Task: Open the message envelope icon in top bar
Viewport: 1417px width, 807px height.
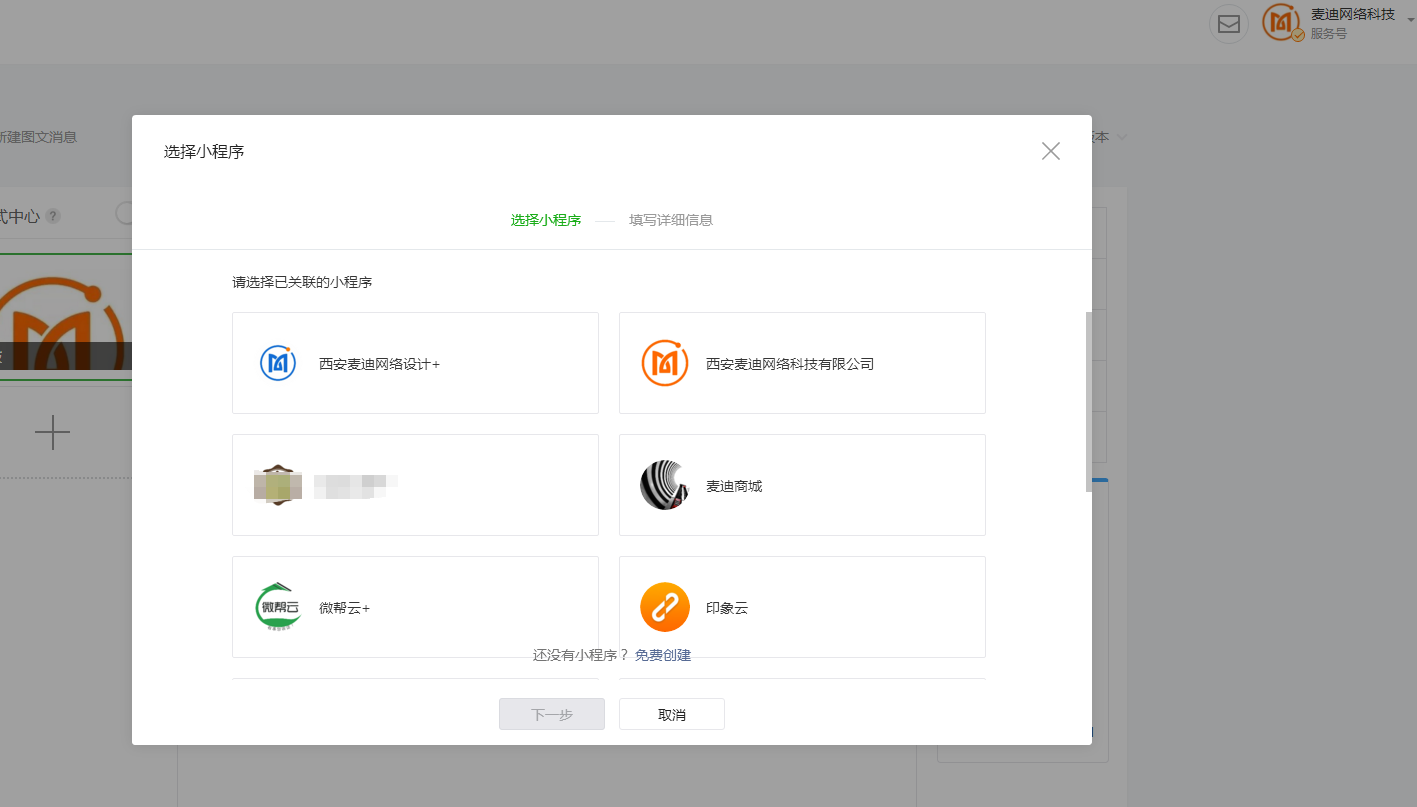Action: click(x=1229, y=24)
